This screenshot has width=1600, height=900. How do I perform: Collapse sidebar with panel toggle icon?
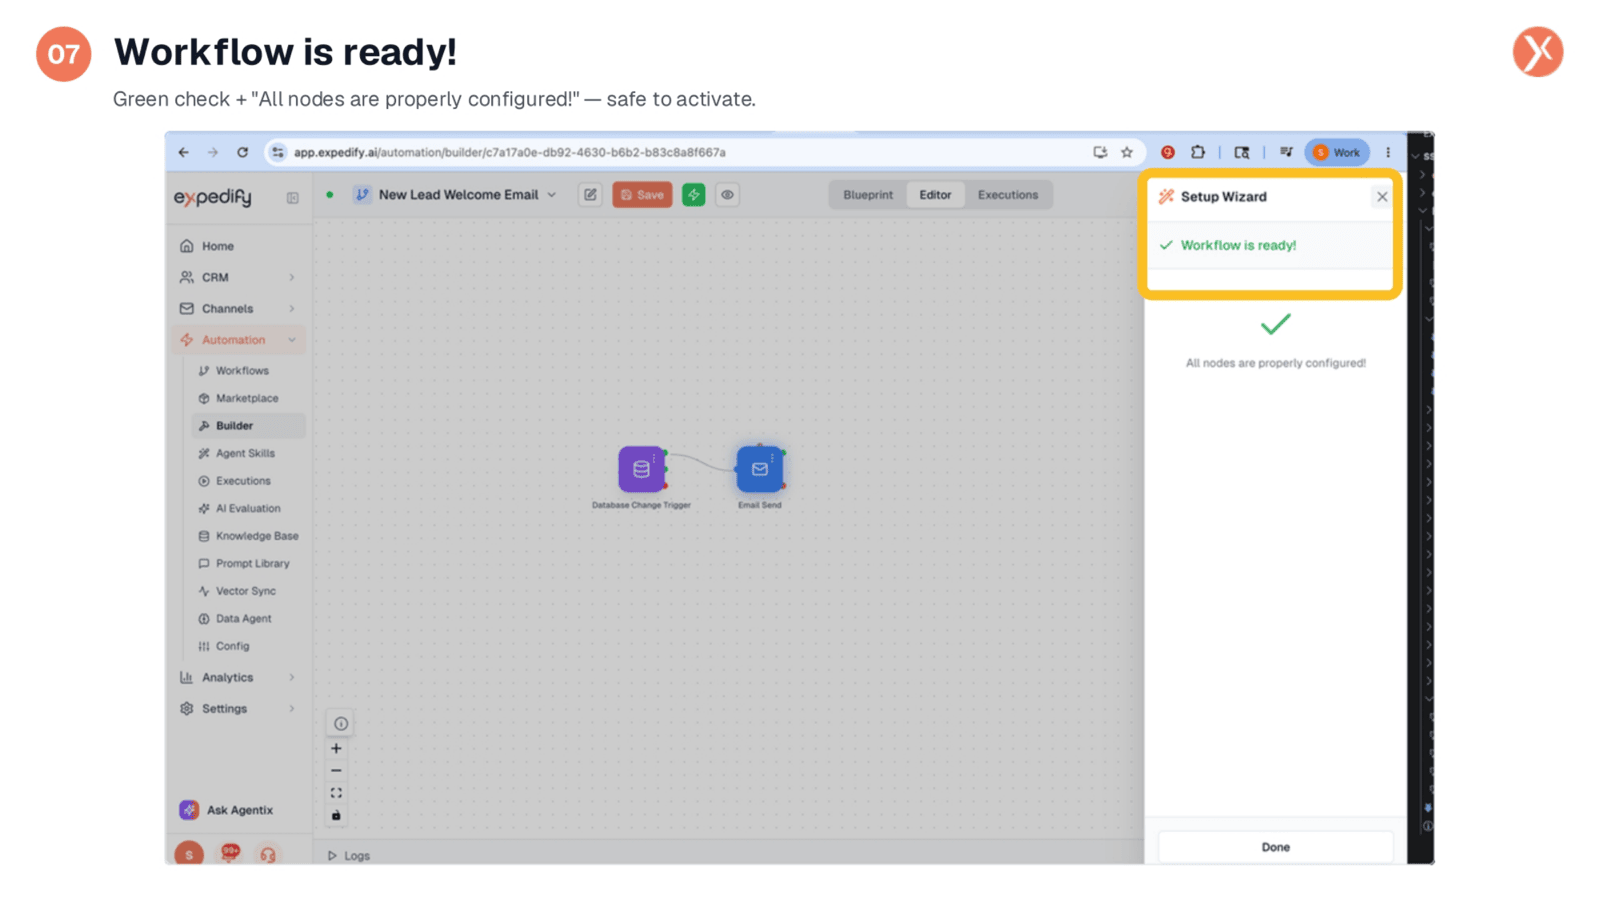(292, 198)
